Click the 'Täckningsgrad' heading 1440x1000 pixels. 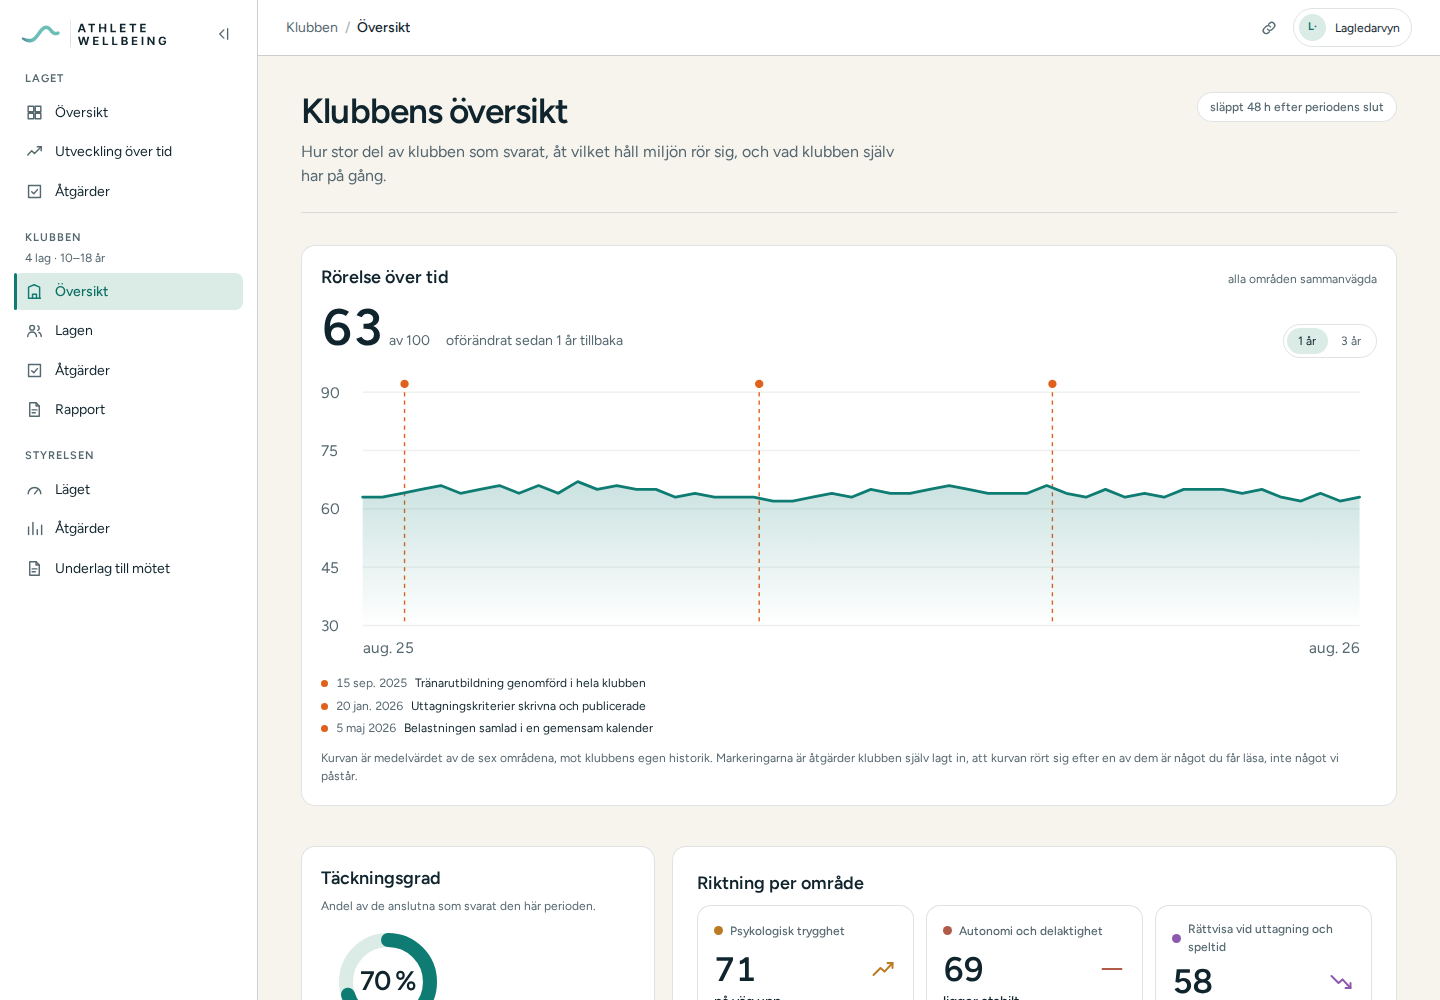coord(381,878)
